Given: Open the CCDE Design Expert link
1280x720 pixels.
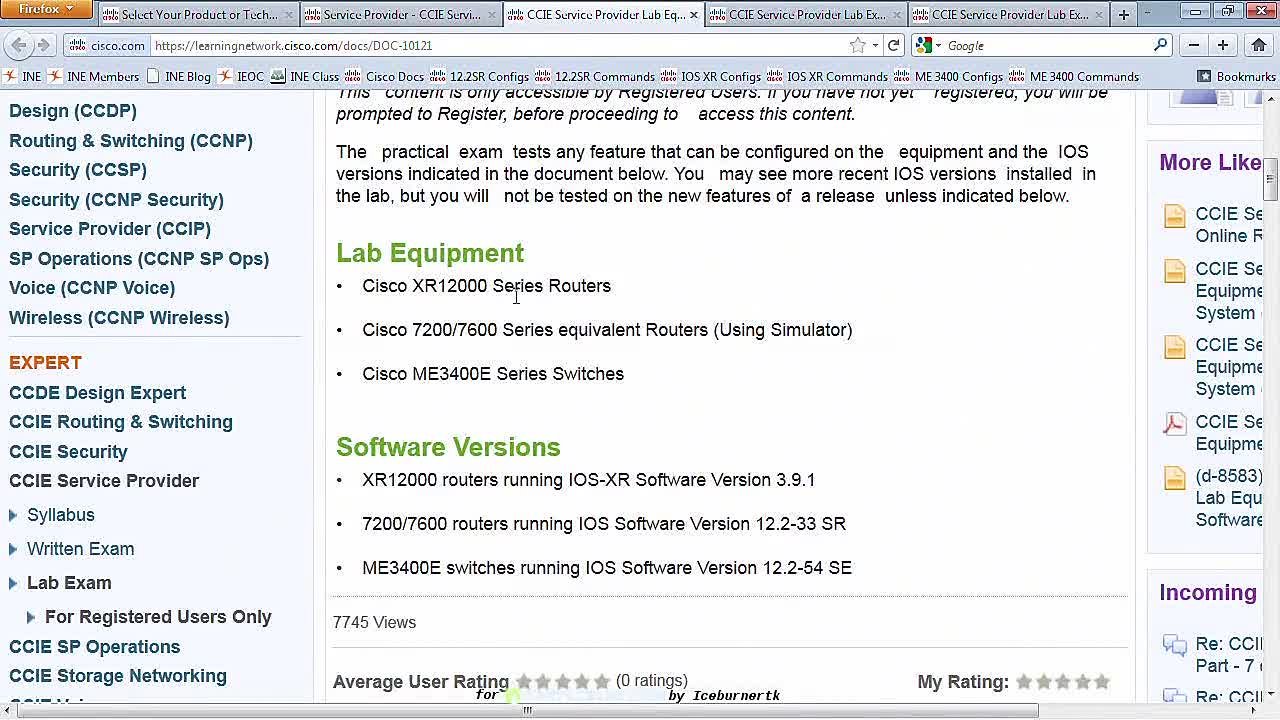Looking at the screenshot, I should [97, 393].
